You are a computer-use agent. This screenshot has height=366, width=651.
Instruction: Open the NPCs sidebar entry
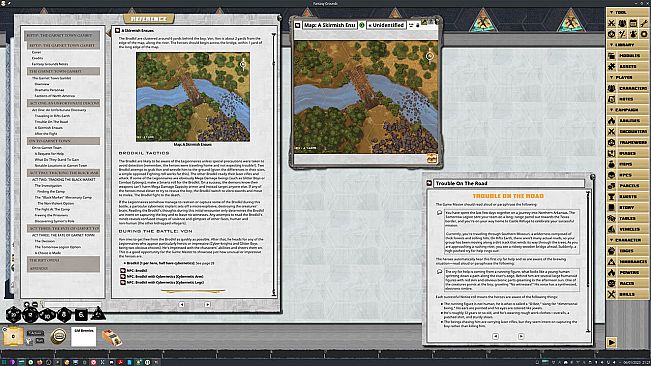click(627, 175)
